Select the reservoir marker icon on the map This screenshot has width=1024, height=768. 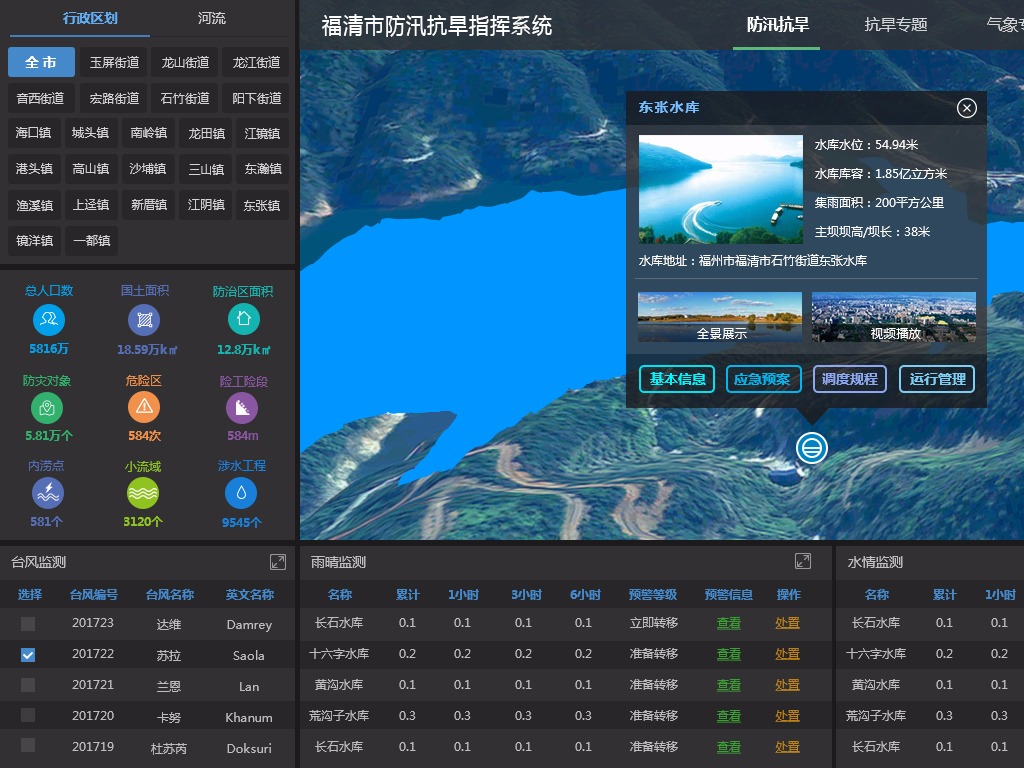click(810, 448)
